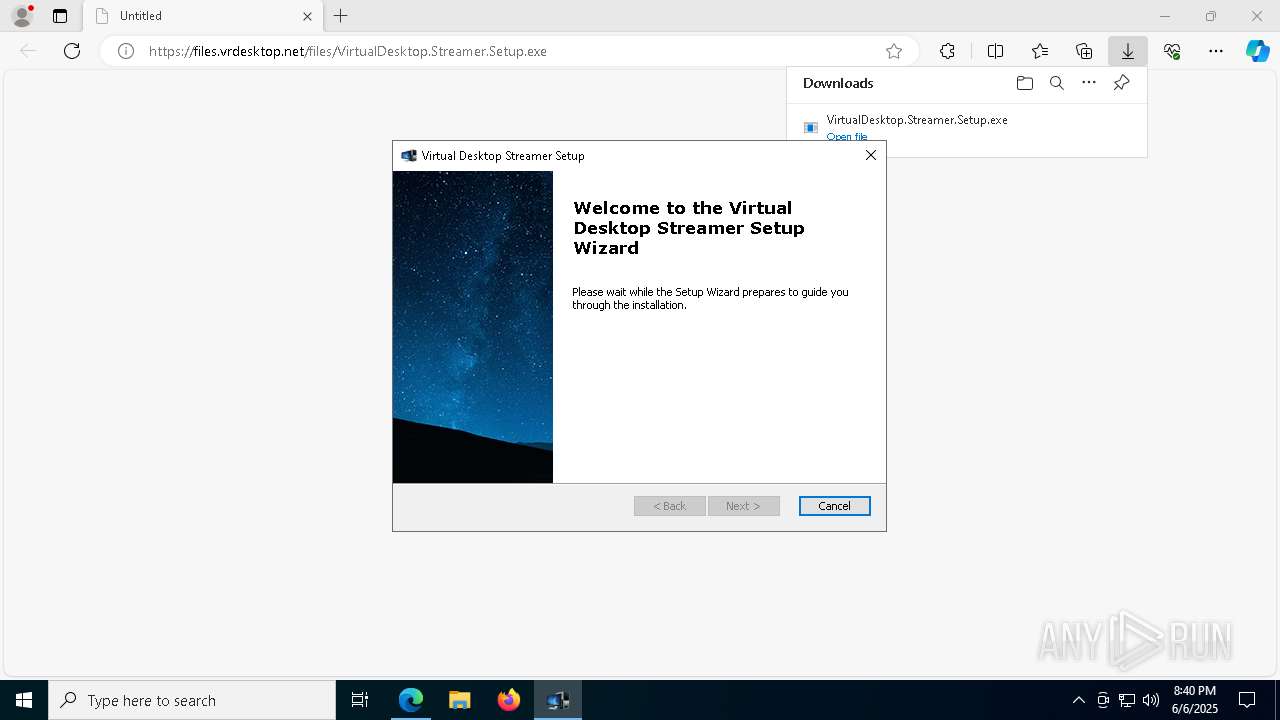View site information icon in address bar
The image size is (1280, 720).
point(126,51)
